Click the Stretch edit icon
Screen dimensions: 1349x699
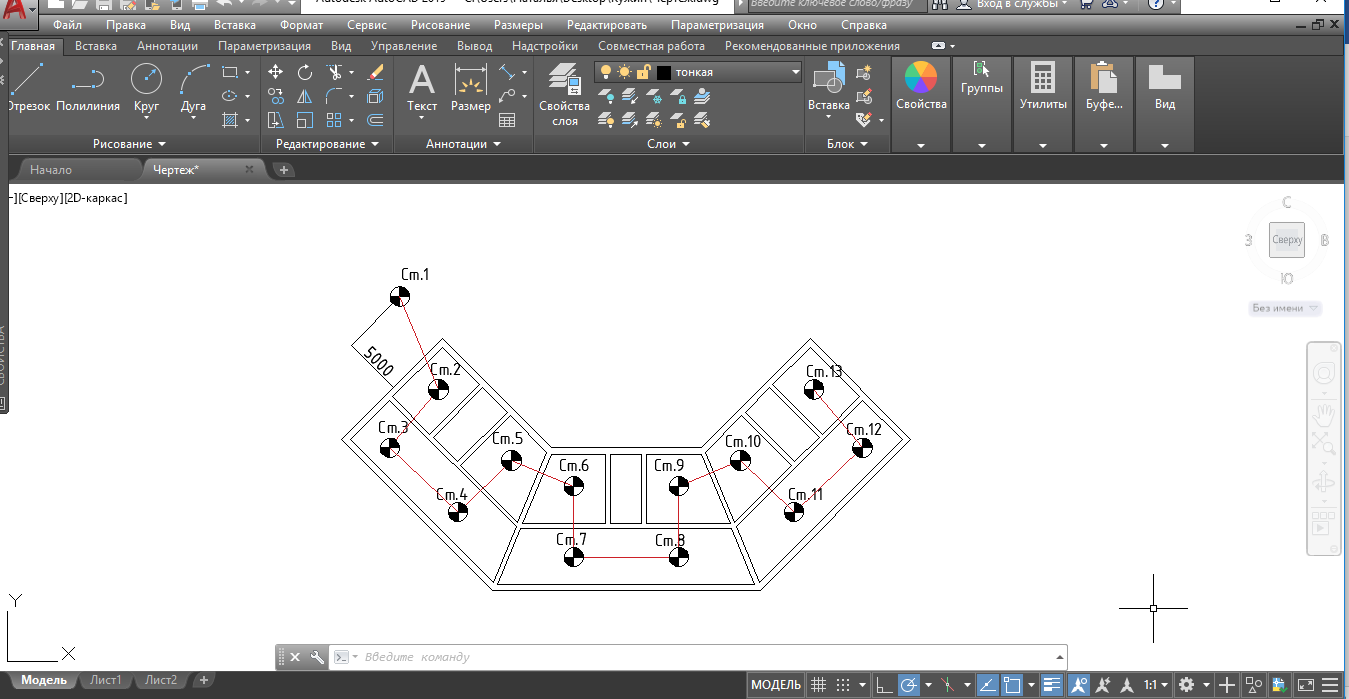click(x=276, y=120)
